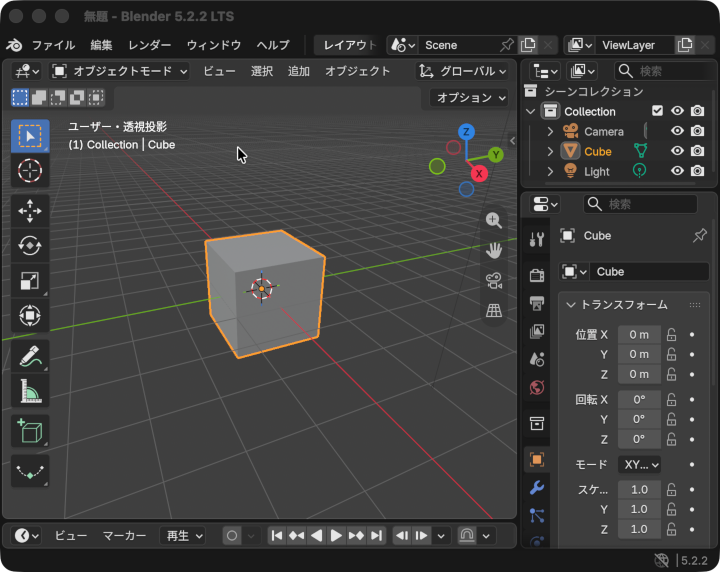720x572 pixels.
Task: Collapse the Transform panel
Action: point(571,305)
